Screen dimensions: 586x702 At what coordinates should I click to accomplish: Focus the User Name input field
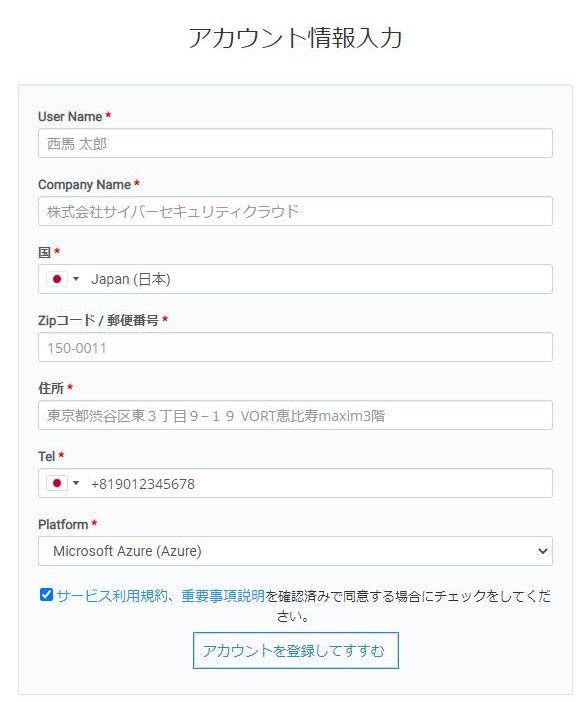295,143
